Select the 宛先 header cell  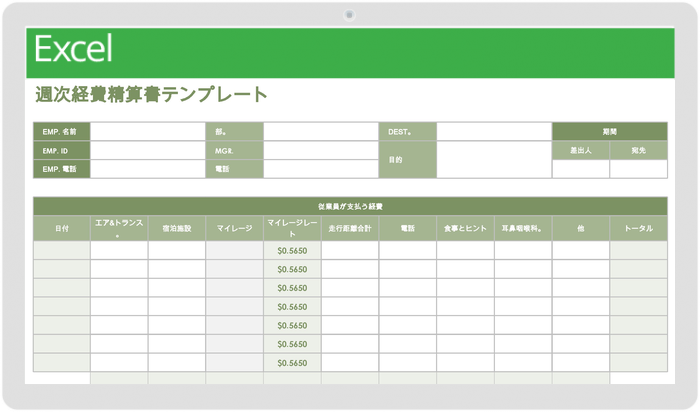(x=638, y=150)
